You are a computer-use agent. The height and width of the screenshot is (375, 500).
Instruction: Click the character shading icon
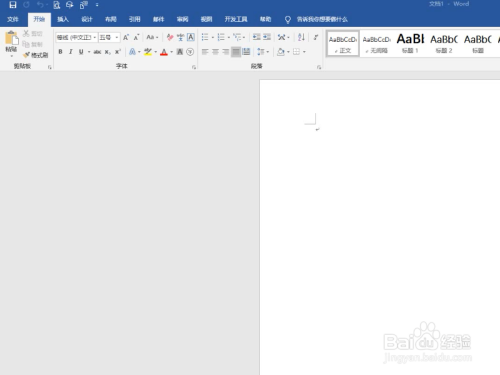click(x=180, y=52)
